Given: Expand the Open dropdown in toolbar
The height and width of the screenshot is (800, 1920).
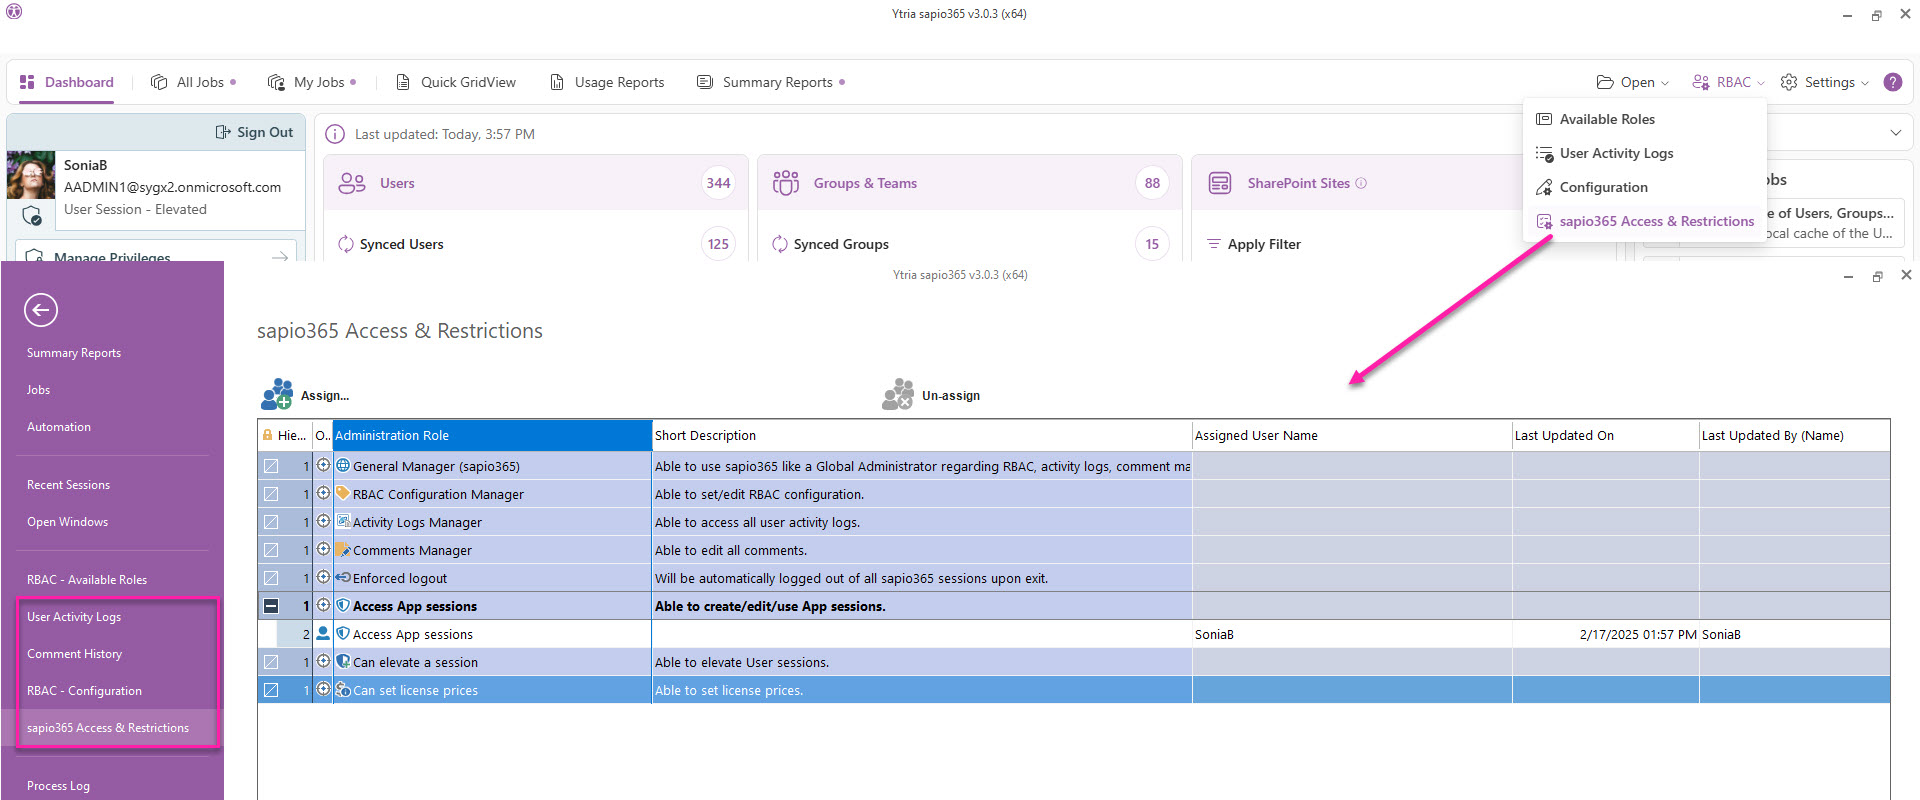Looking at the screenshot, I should (1633, 82).
